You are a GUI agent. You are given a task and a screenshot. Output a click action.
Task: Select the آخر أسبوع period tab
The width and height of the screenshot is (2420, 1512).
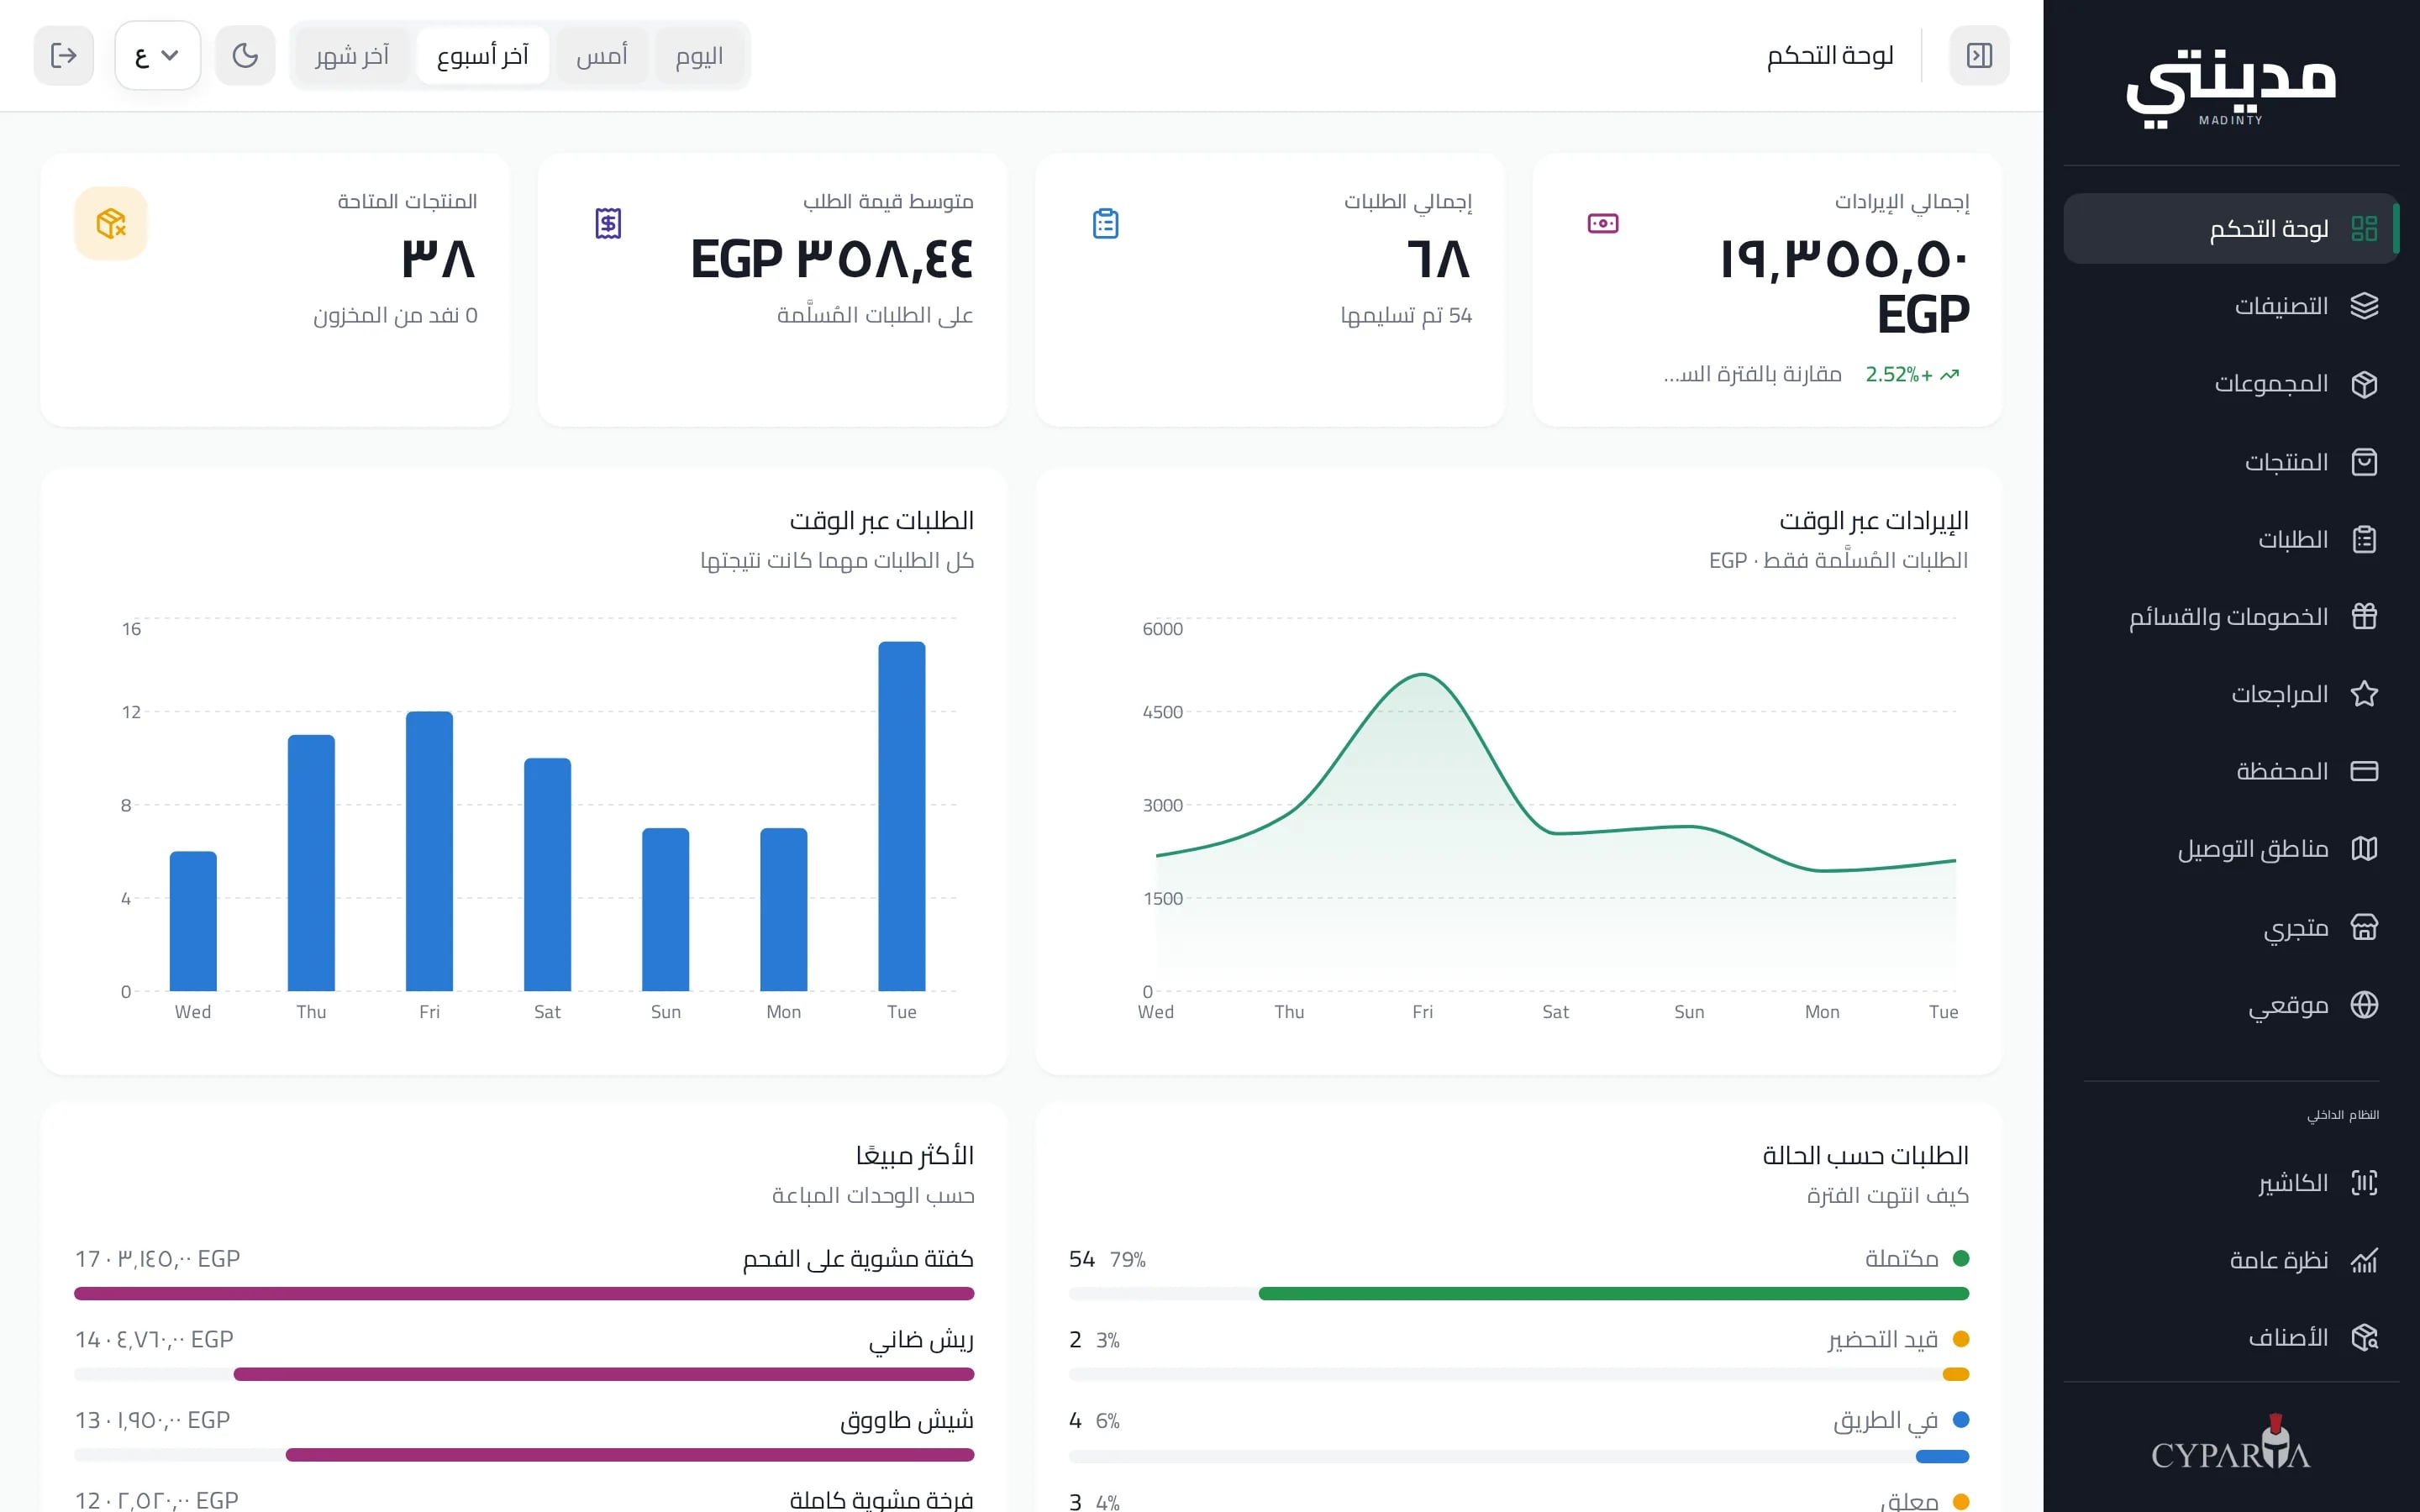(x=482, y=56)
